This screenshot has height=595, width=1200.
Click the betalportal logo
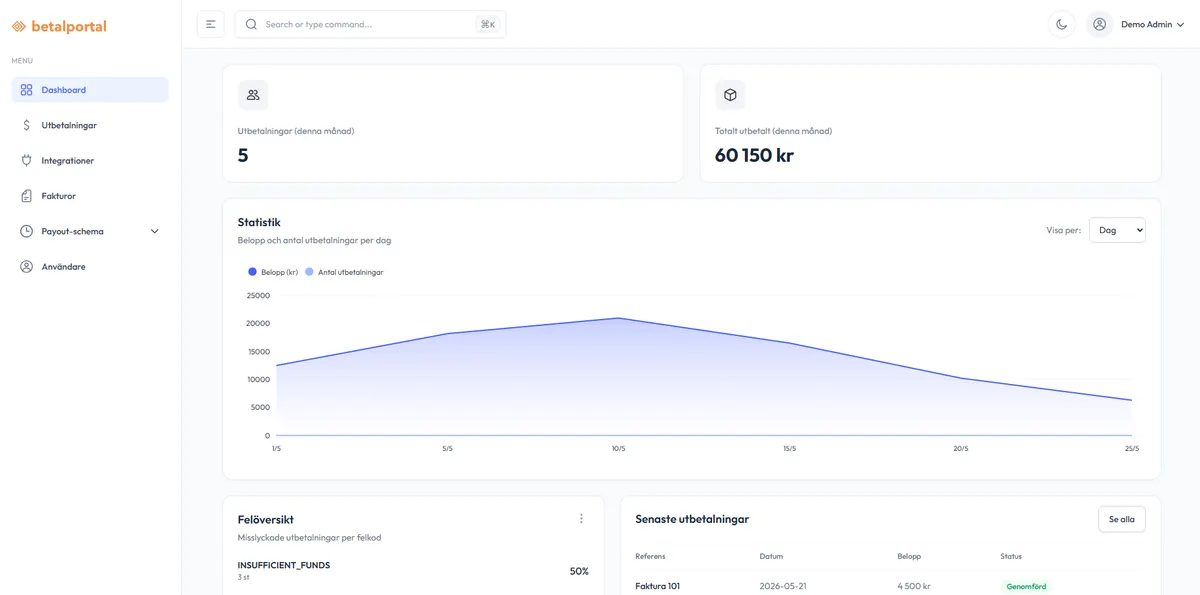coord(59,26)
